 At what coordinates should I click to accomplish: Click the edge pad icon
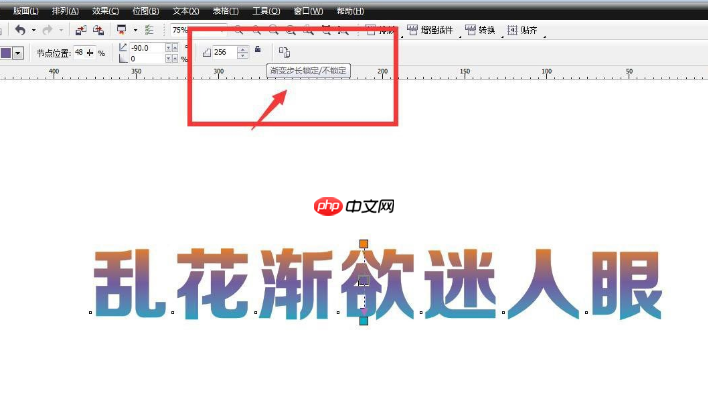tap(123, 58)
